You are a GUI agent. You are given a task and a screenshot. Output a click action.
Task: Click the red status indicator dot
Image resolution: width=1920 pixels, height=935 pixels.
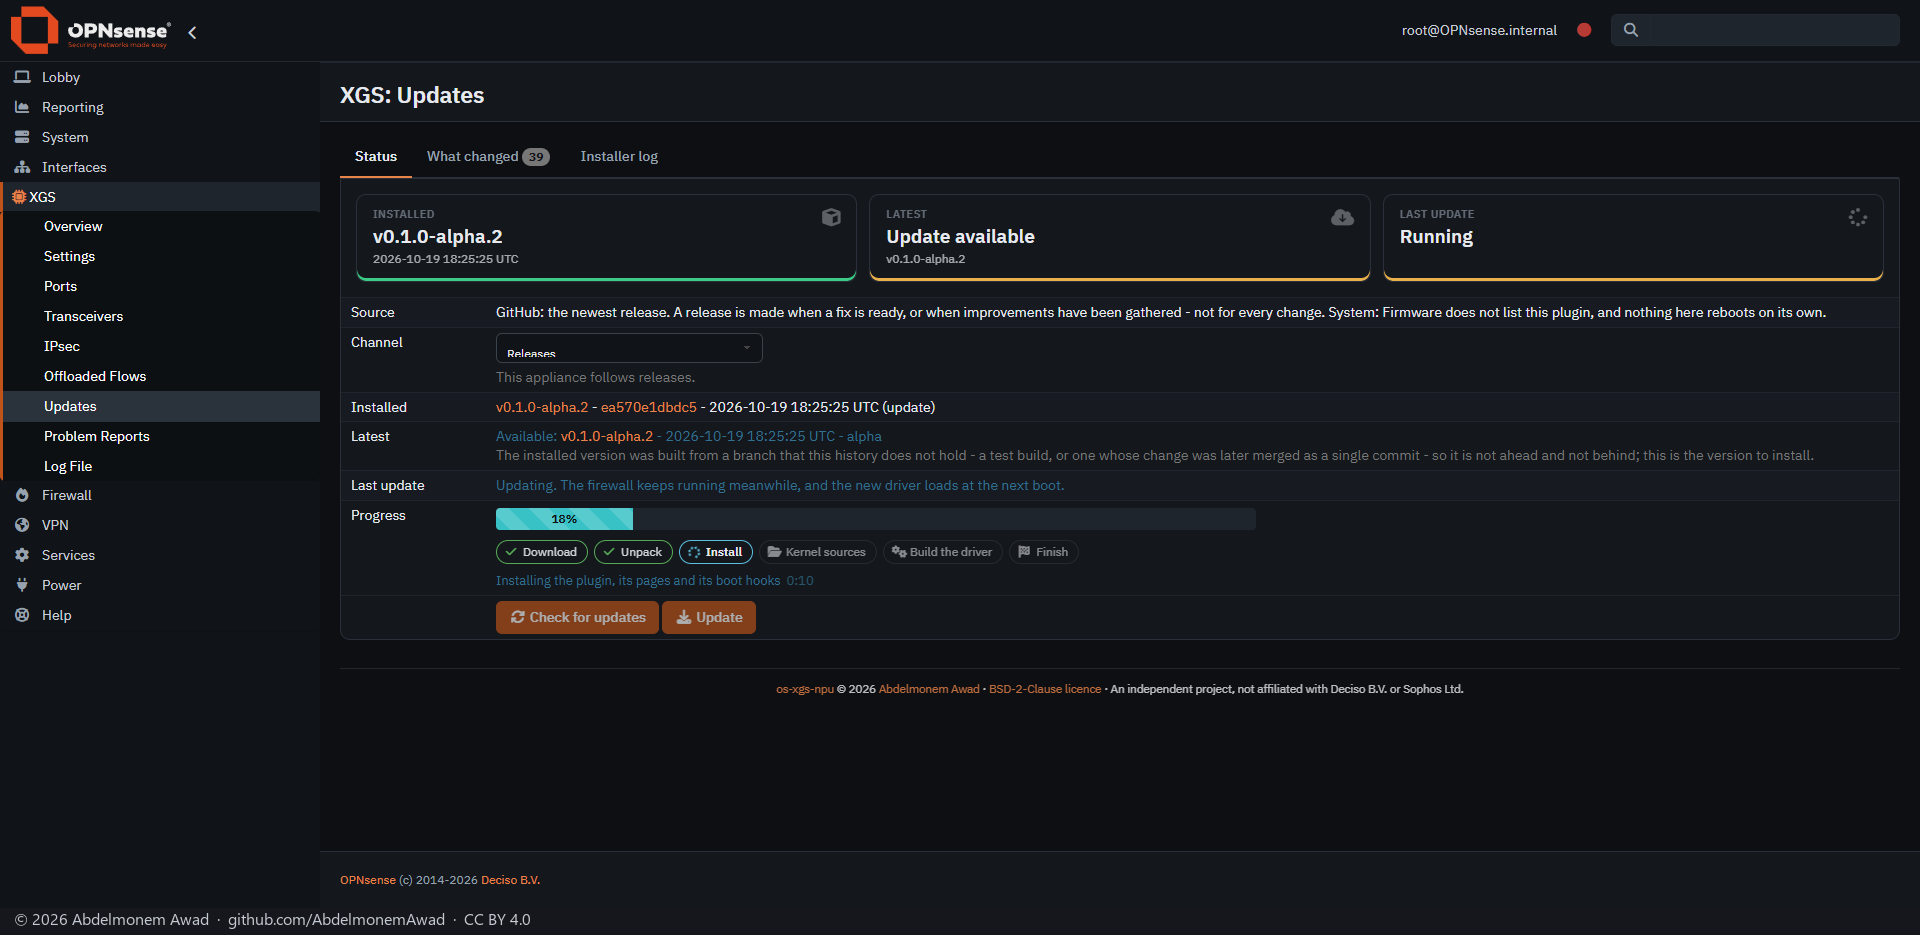pos(1584,30)
